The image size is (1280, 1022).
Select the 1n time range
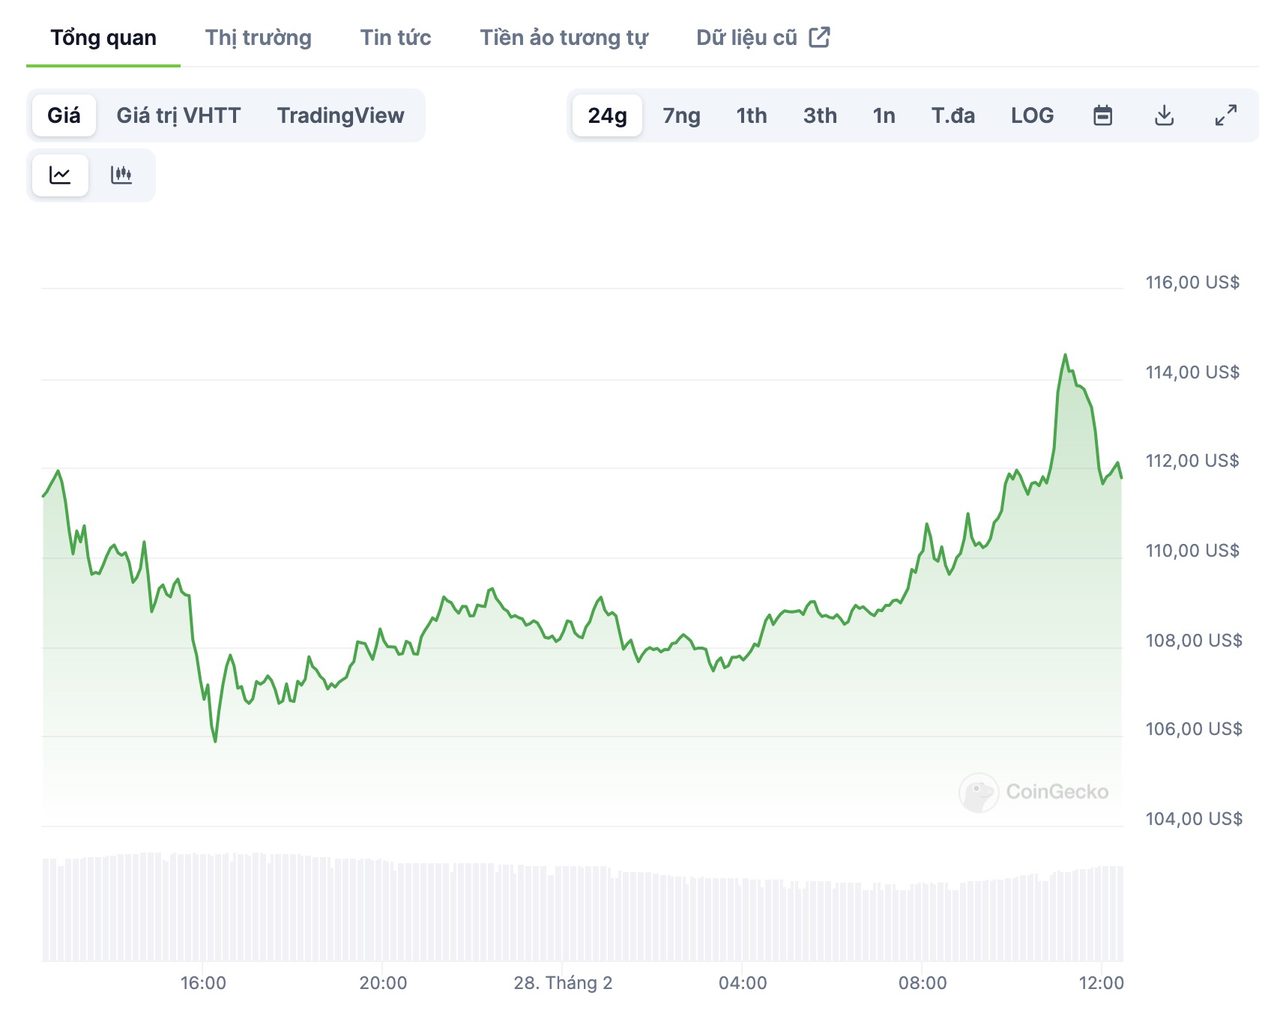coord(884,116)
